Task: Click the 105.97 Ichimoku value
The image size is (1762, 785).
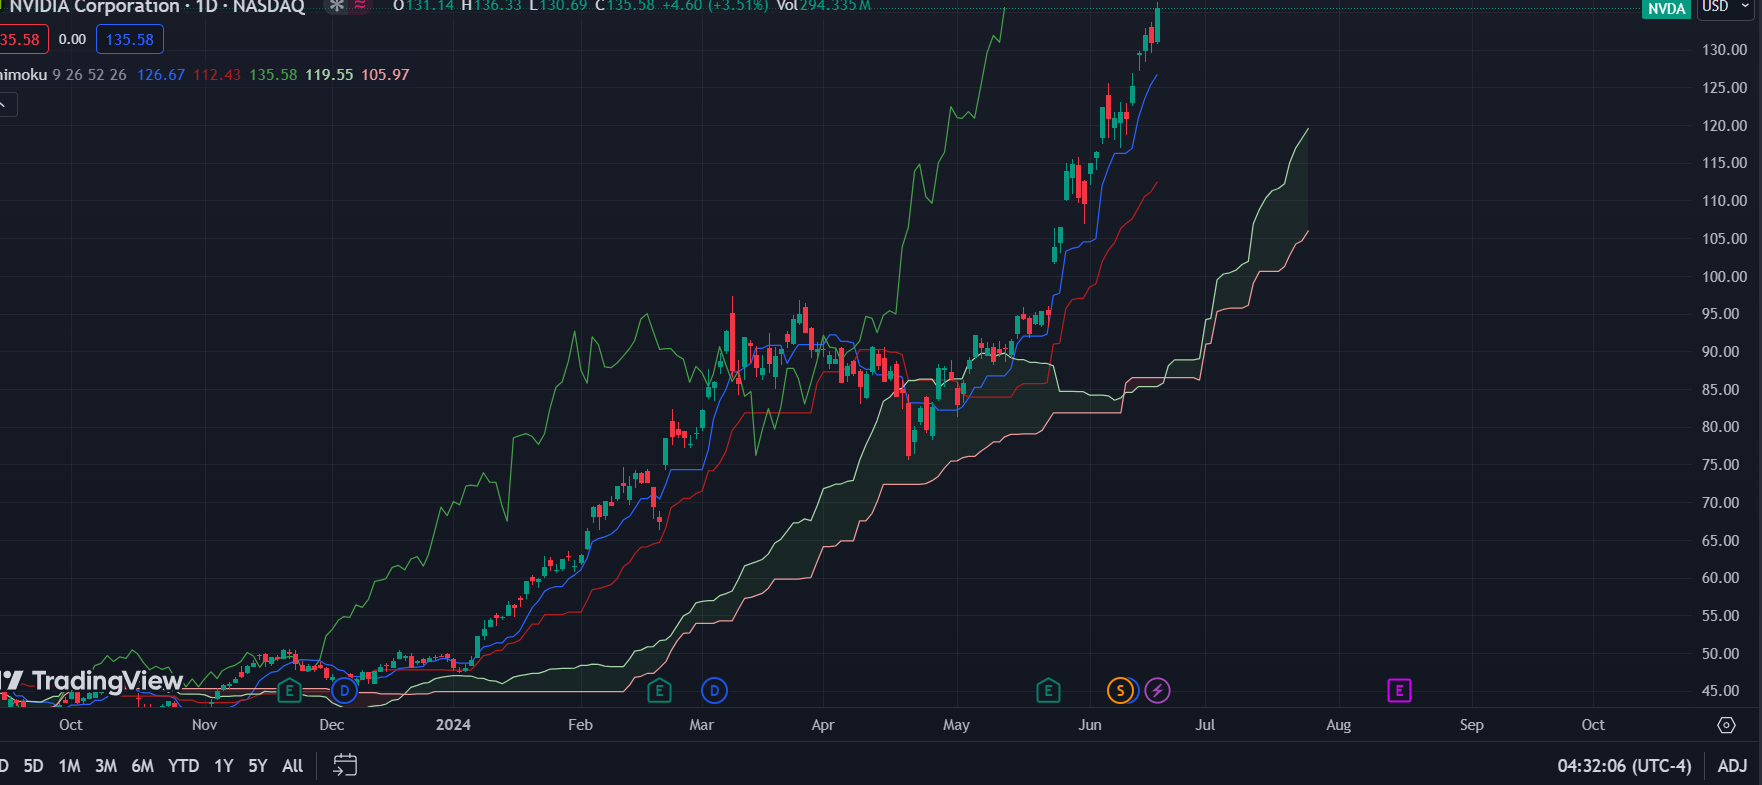Action: pos(385,75)
